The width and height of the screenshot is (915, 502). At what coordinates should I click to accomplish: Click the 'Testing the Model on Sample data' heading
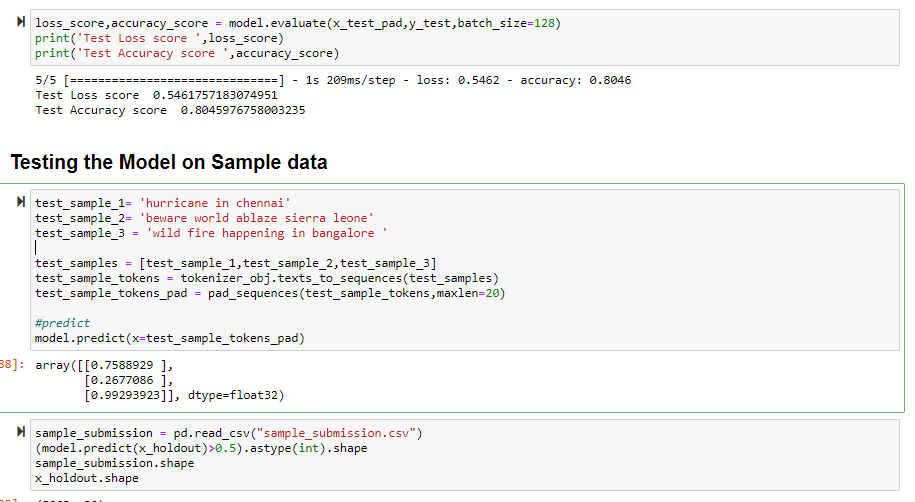[169, 162]
